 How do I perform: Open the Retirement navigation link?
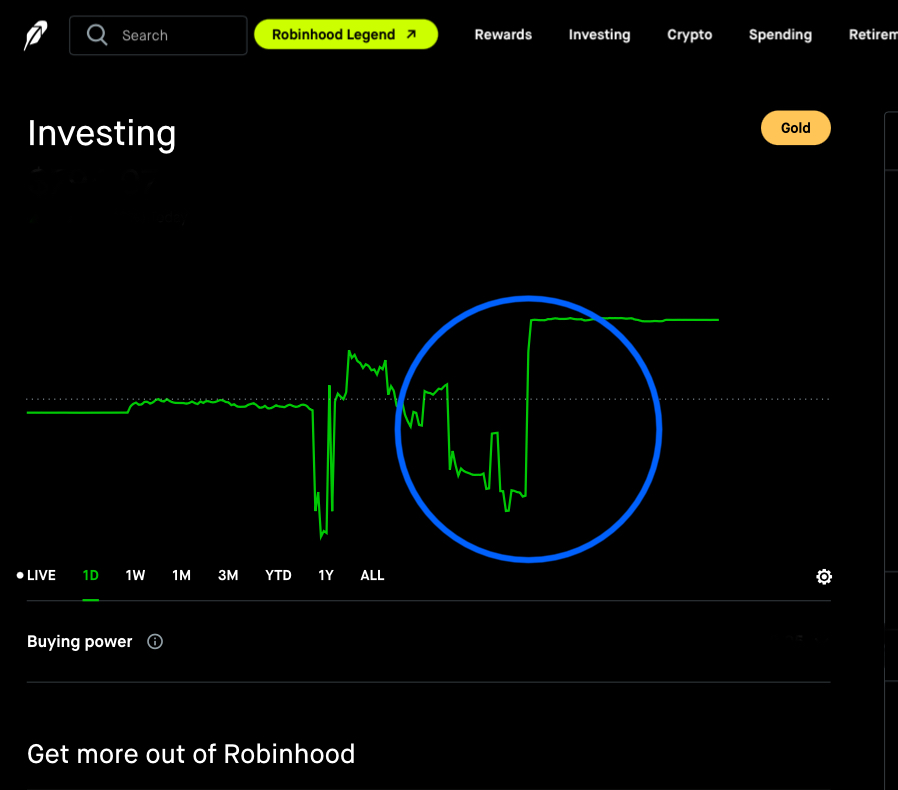coord(872,35)
